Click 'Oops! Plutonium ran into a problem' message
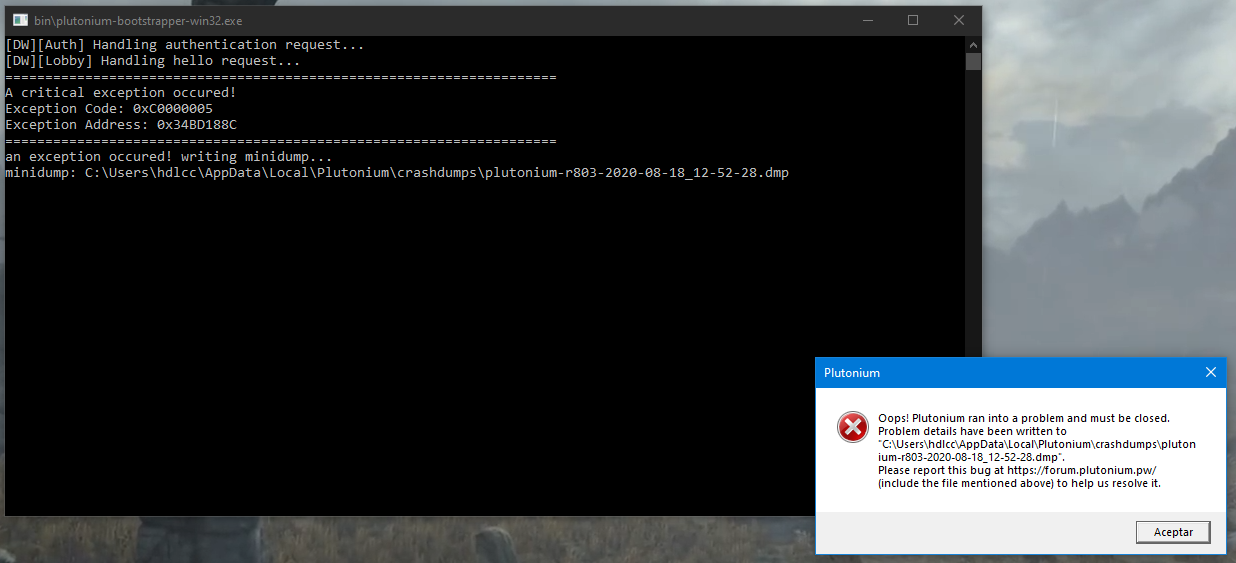This screenshot has height=563, width=1236. (x=1024, y=418)
